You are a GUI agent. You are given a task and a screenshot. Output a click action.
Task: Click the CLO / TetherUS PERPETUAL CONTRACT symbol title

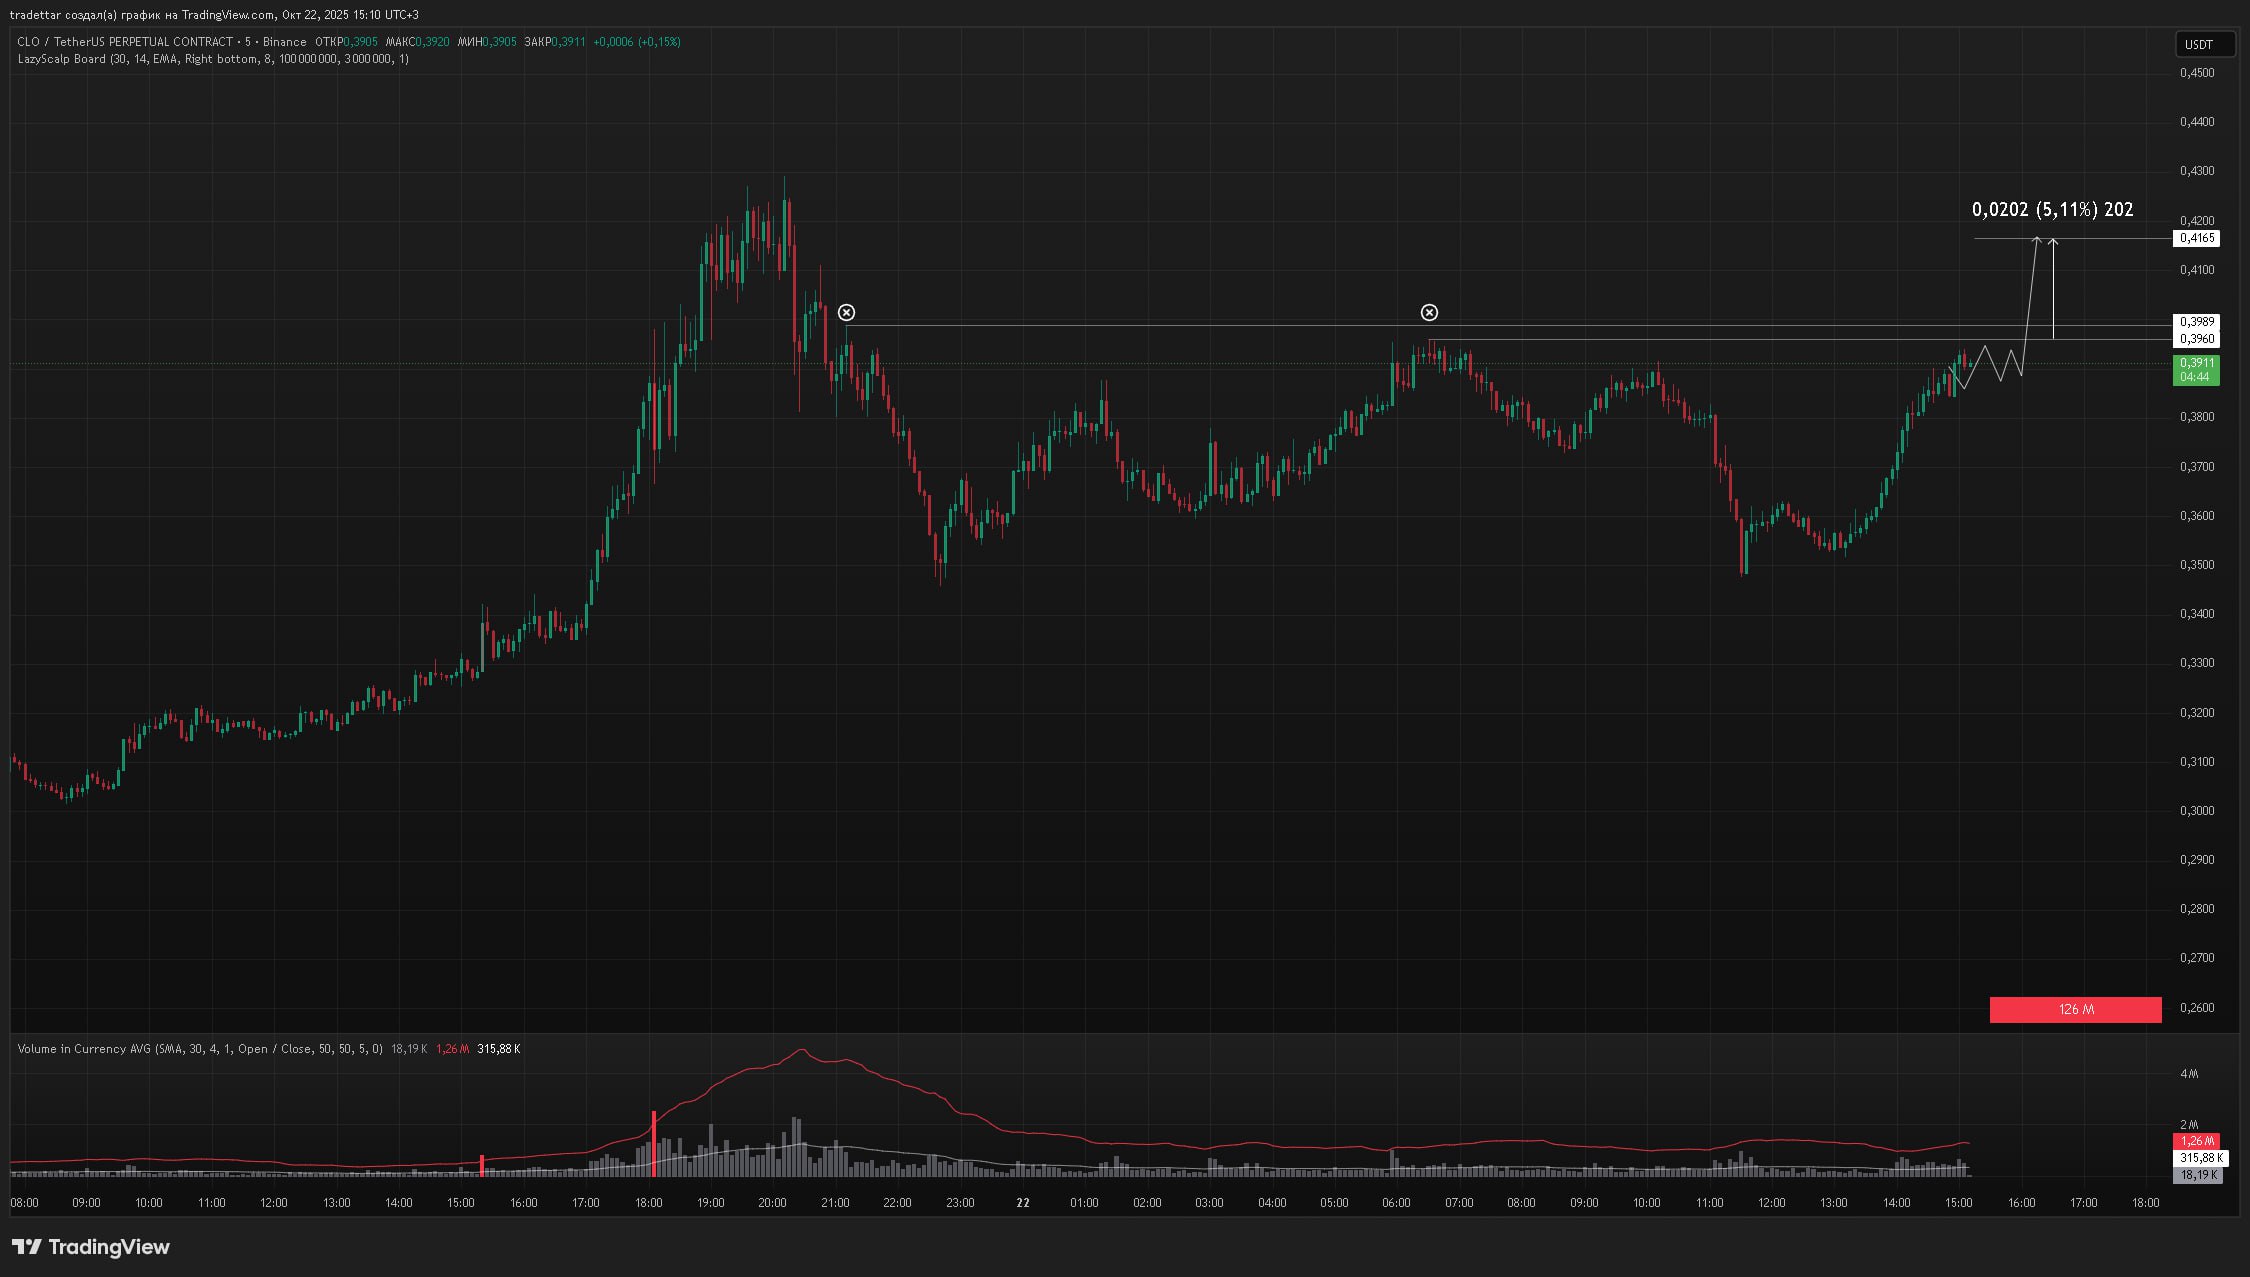(125, 42)
